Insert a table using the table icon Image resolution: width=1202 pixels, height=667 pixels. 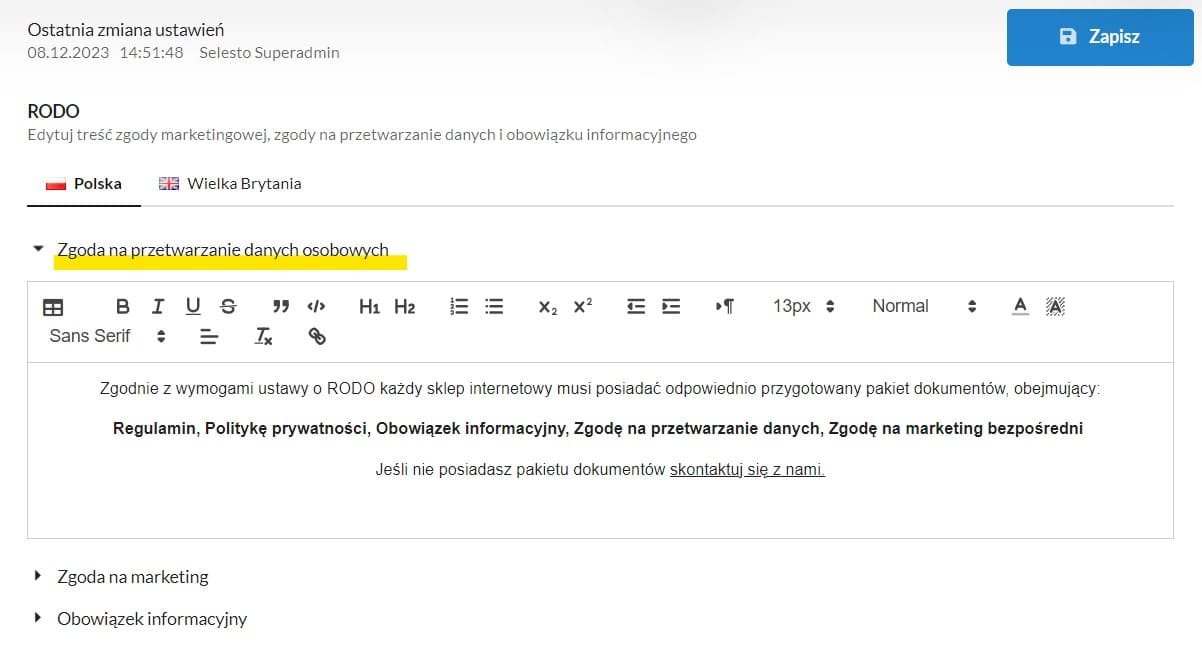[x=52, y=307]
